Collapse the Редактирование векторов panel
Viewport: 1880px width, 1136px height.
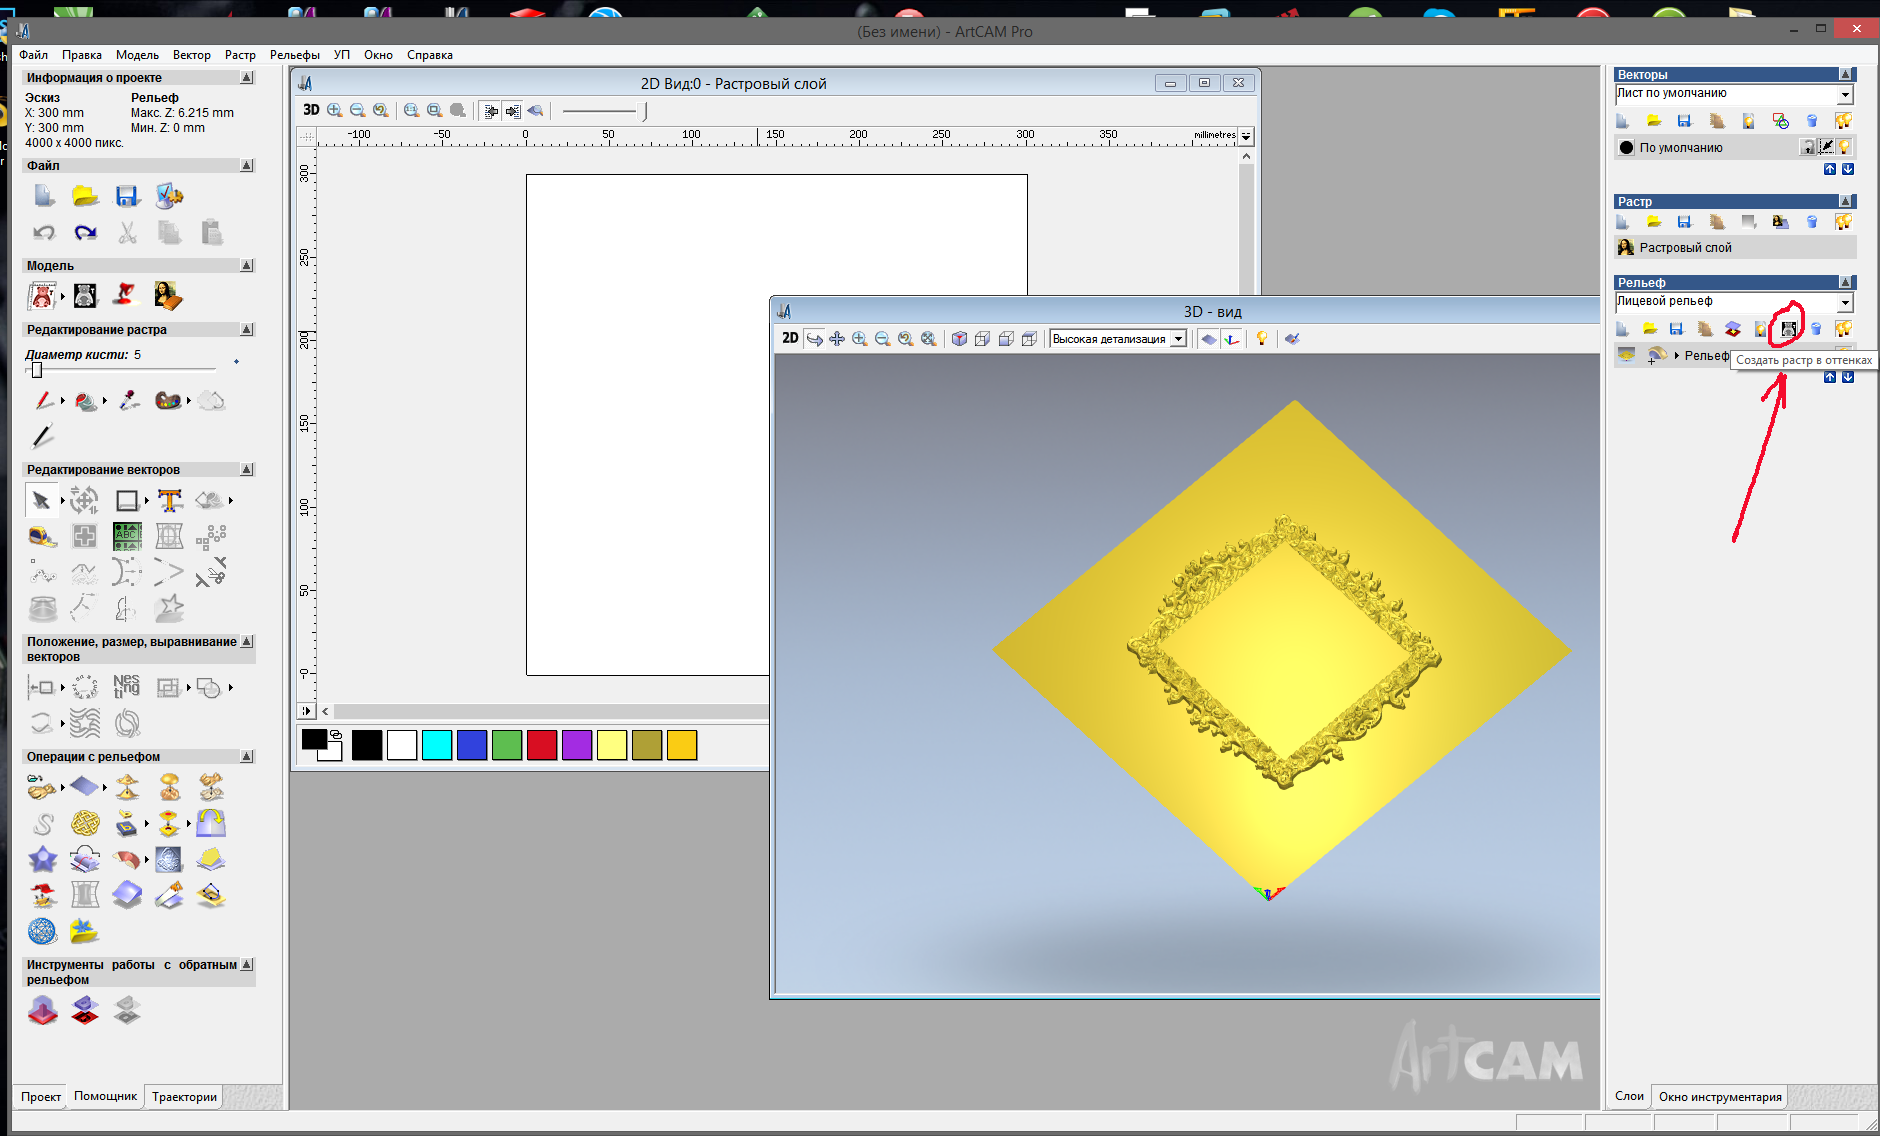(247, 470)
